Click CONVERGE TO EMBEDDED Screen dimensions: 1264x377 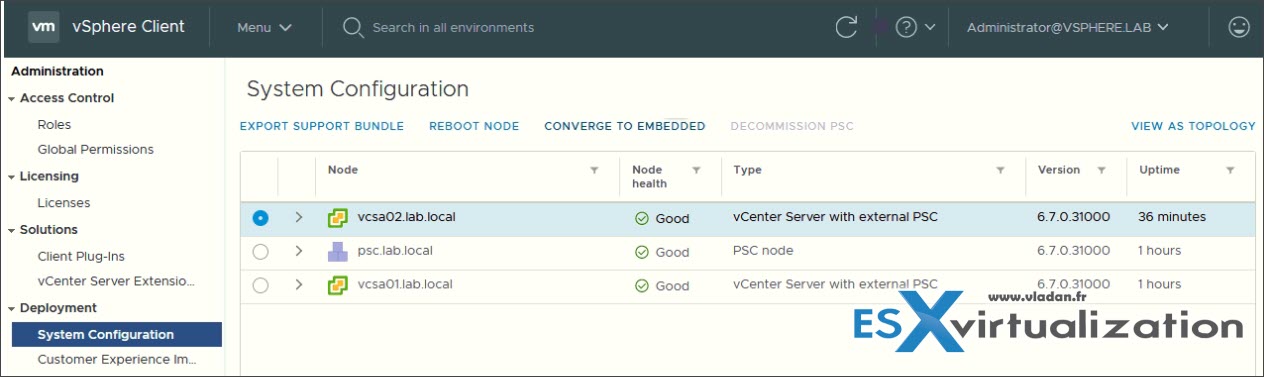point(625,126)
